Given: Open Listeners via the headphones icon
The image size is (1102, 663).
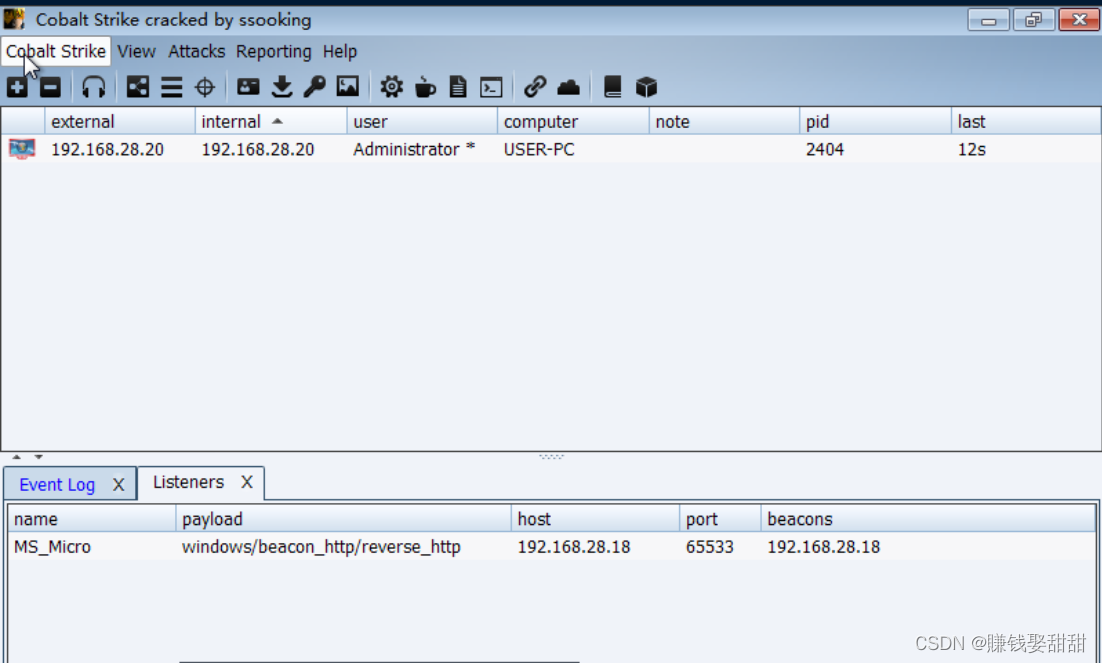Looking at the screenshot, I should [93, 87].
